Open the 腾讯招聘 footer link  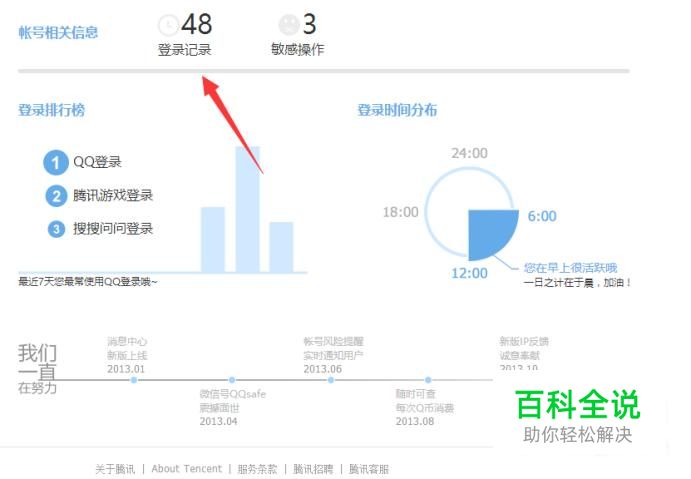313,469
